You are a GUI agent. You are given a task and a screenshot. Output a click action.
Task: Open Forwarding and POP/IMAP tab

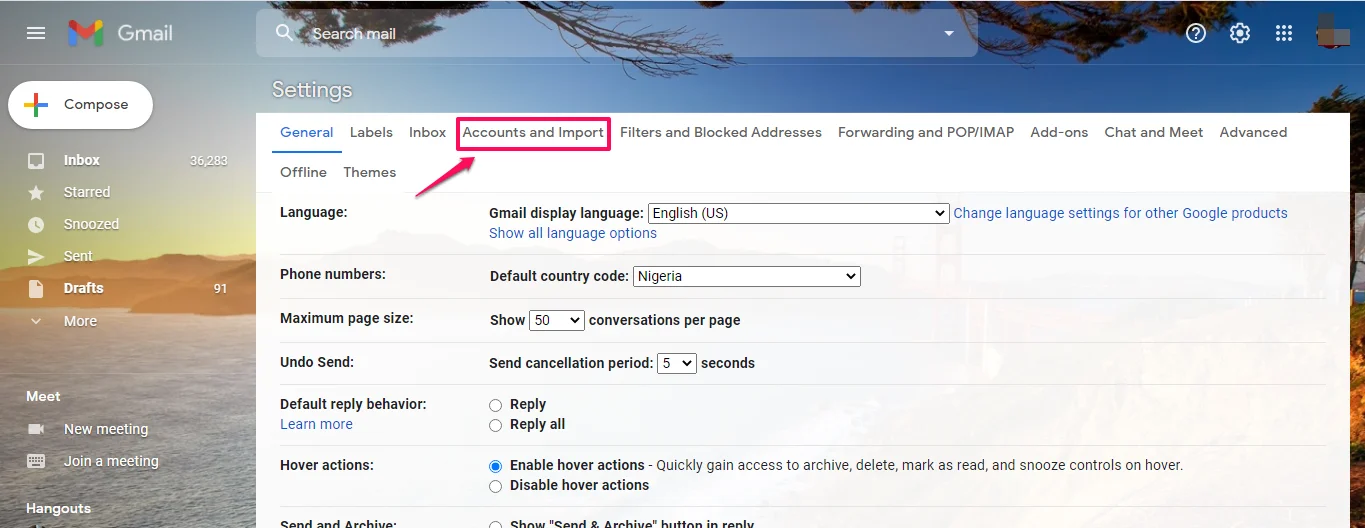(x=926, y=132)
